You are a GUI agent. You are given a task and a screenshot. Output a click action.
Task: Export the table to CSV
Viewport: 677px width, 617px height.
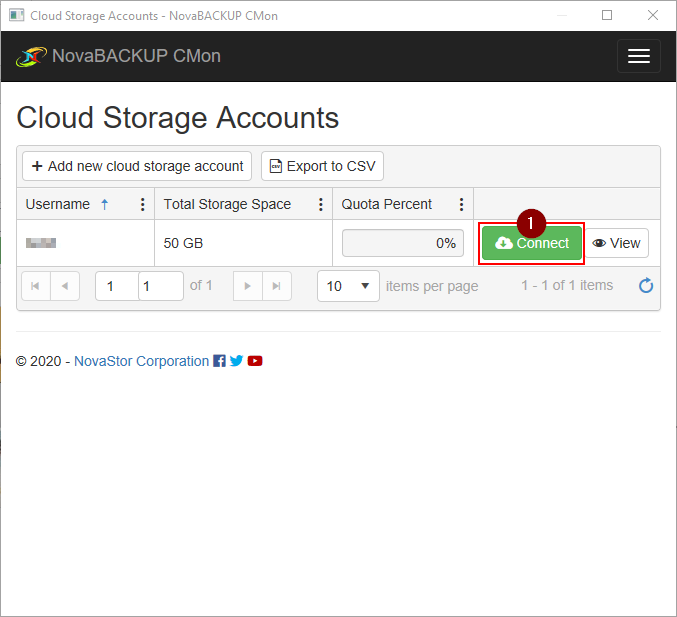pyautogui.click(x=322, y=166)
